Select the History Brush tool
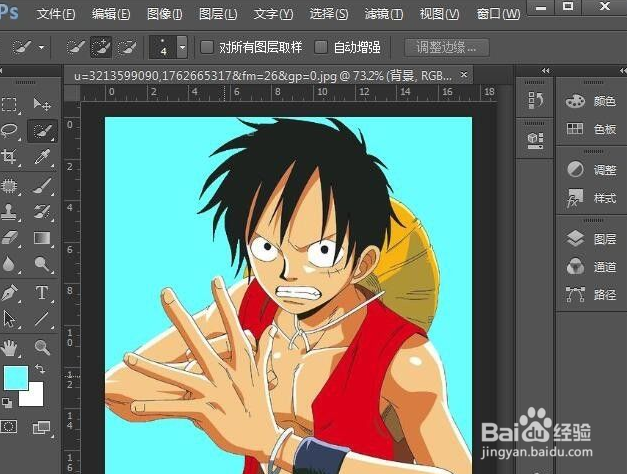Screen dimensions: 627x474 tap(42, 212)
